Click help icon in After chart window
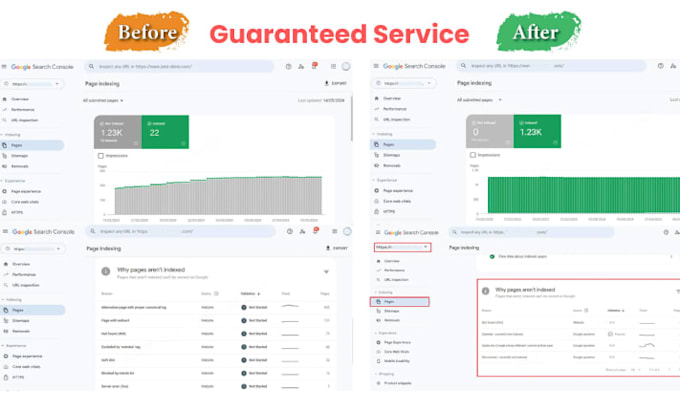Image resolution: width=680 pixels, height=411 pixels. click(660, 66)
